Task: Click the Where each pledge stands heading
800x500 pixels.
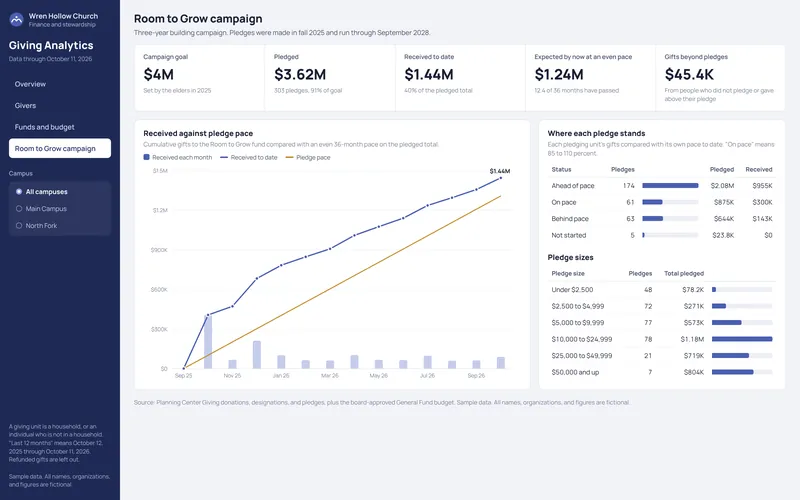Action: [596, 133]
